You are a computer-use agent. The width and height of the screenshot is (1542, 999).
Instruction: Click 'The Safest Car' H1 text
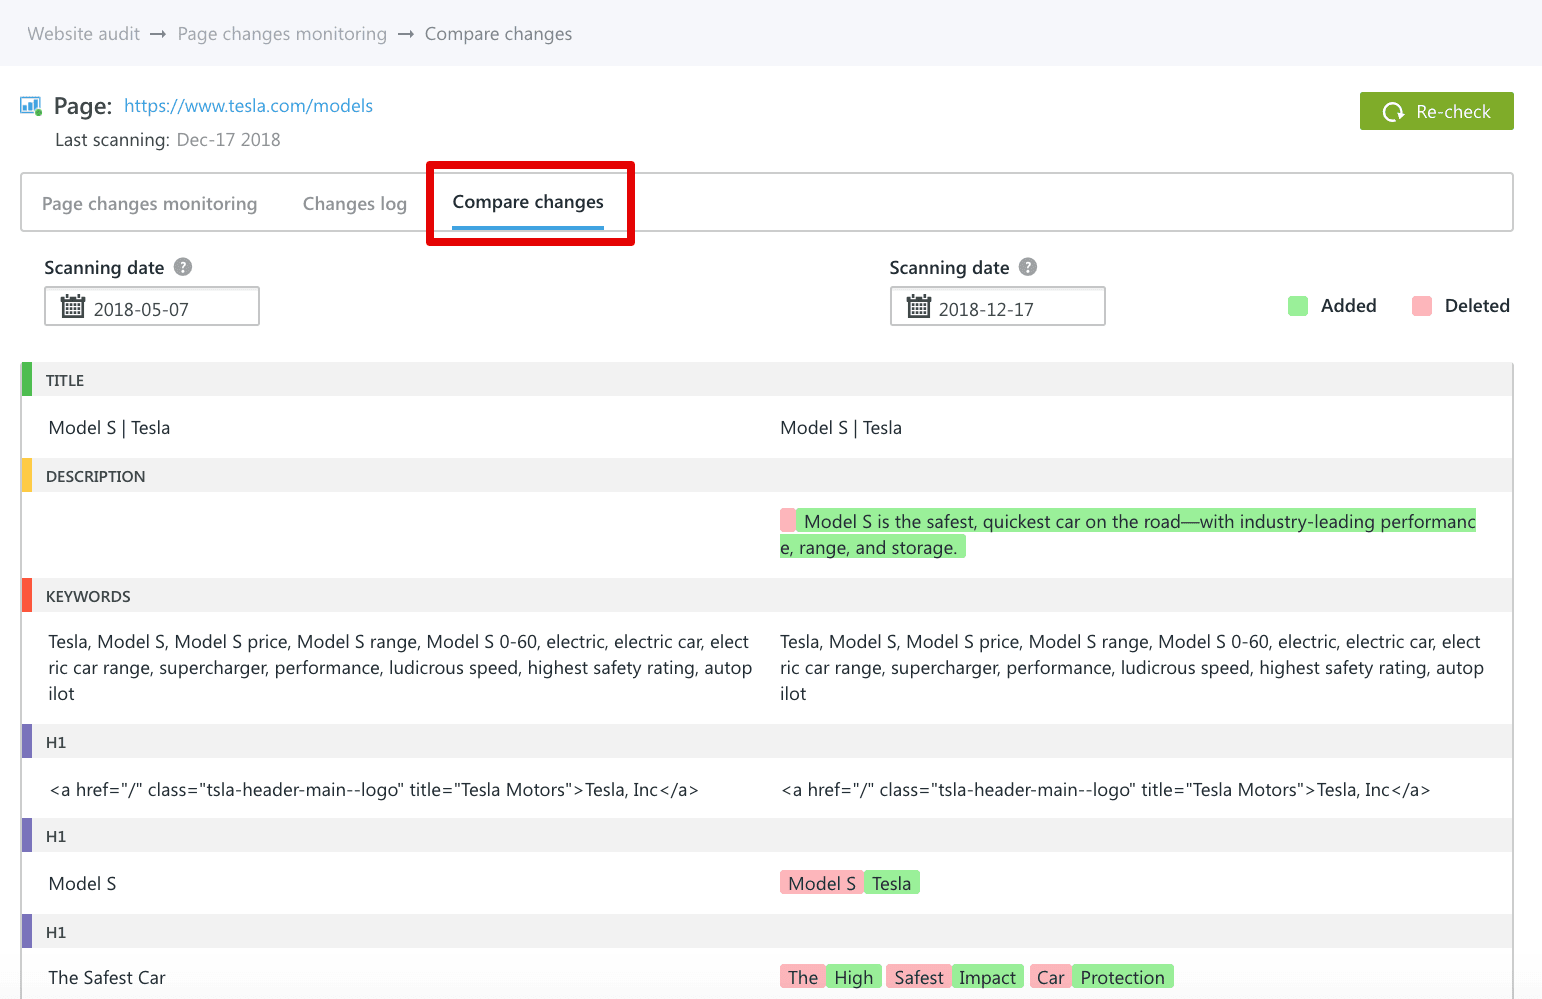tap(107, 978)
